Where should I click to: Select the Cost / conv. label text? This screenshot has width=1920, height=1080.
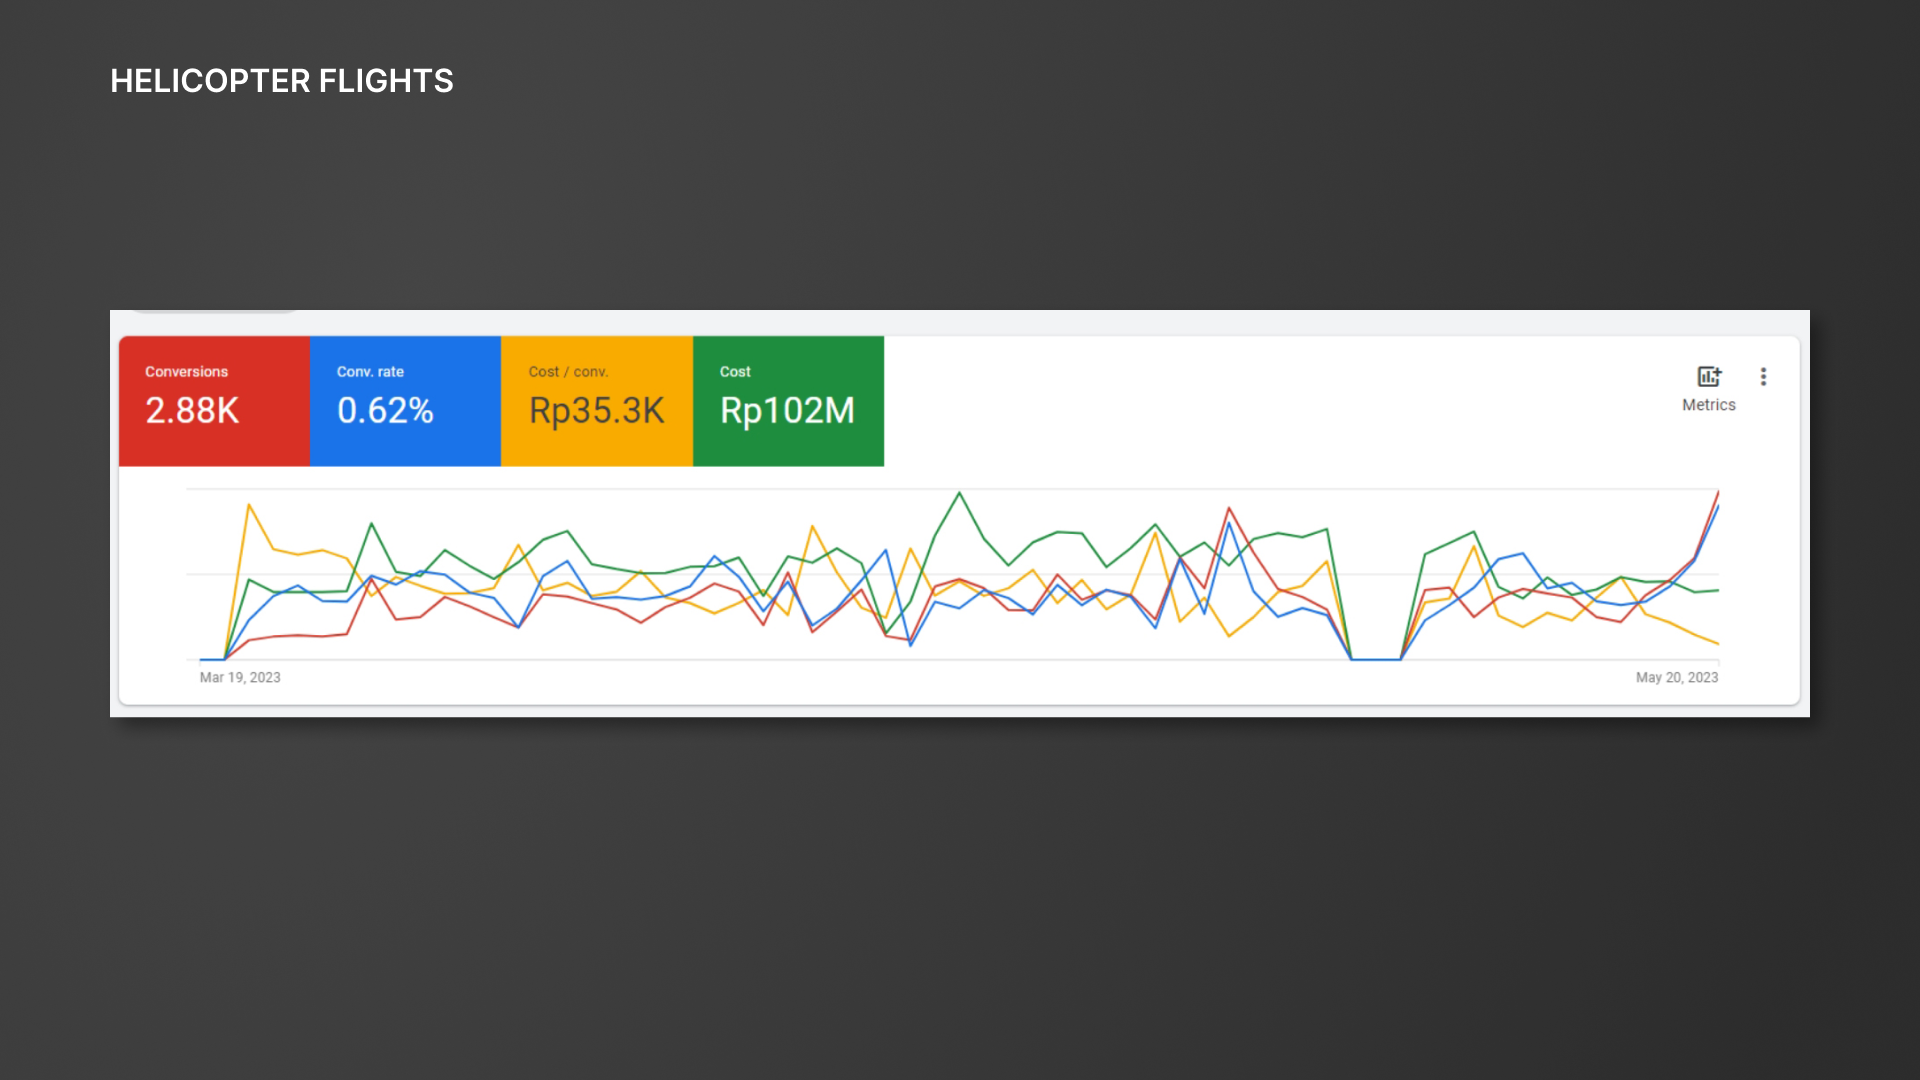[568, 371]
